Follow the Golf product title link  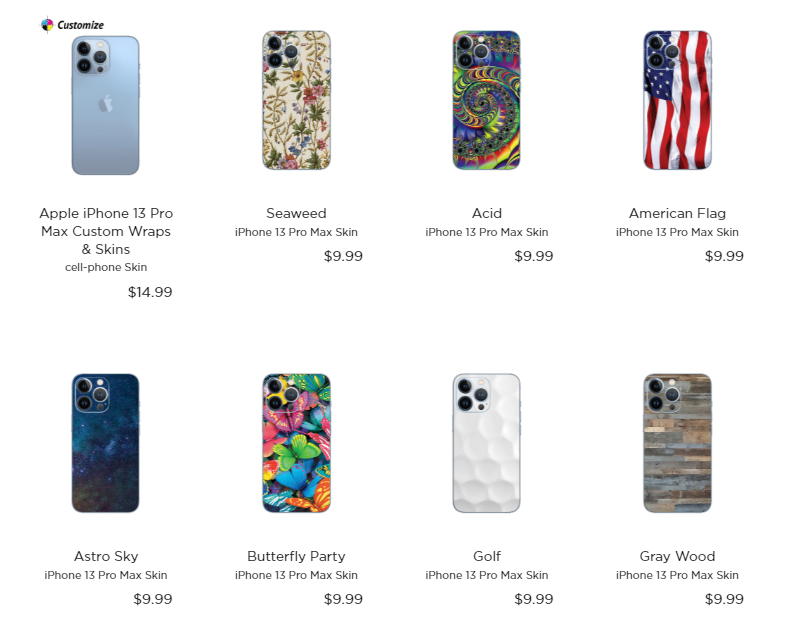(487, 556)
